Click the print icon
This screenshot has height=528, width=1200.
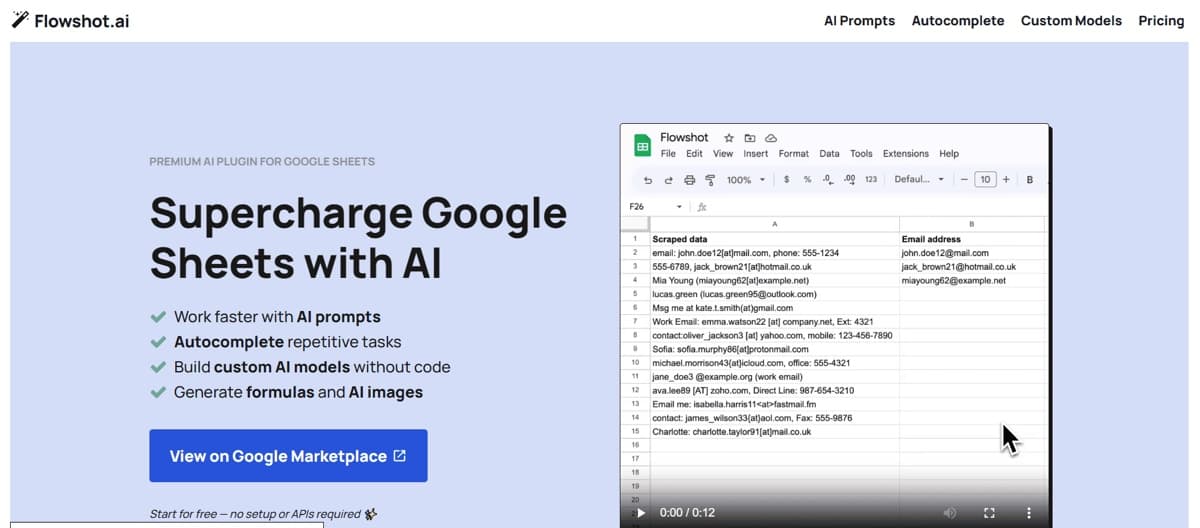tap(689, 180)
